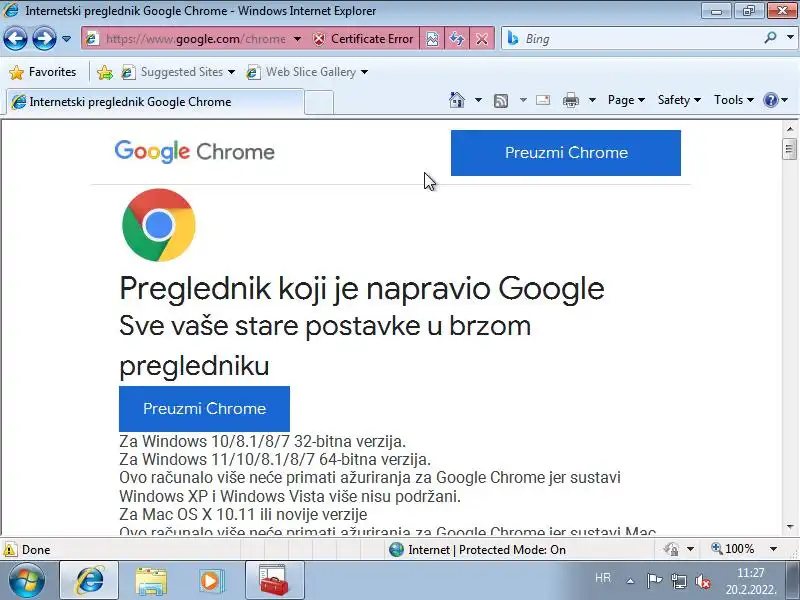Viewport: 800px width, 600px height.
Task: Click the Read Mail icon
Action: point(543,100)
